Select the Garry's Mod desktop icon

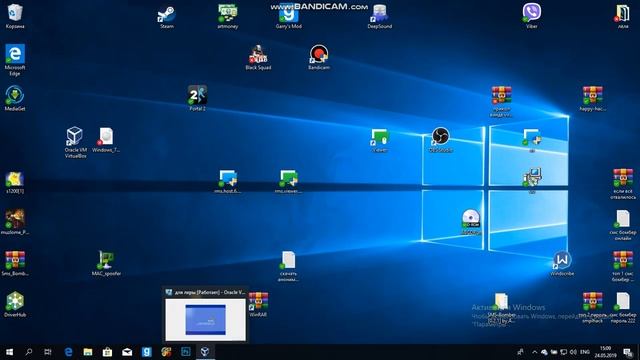[x=289, y=16]
